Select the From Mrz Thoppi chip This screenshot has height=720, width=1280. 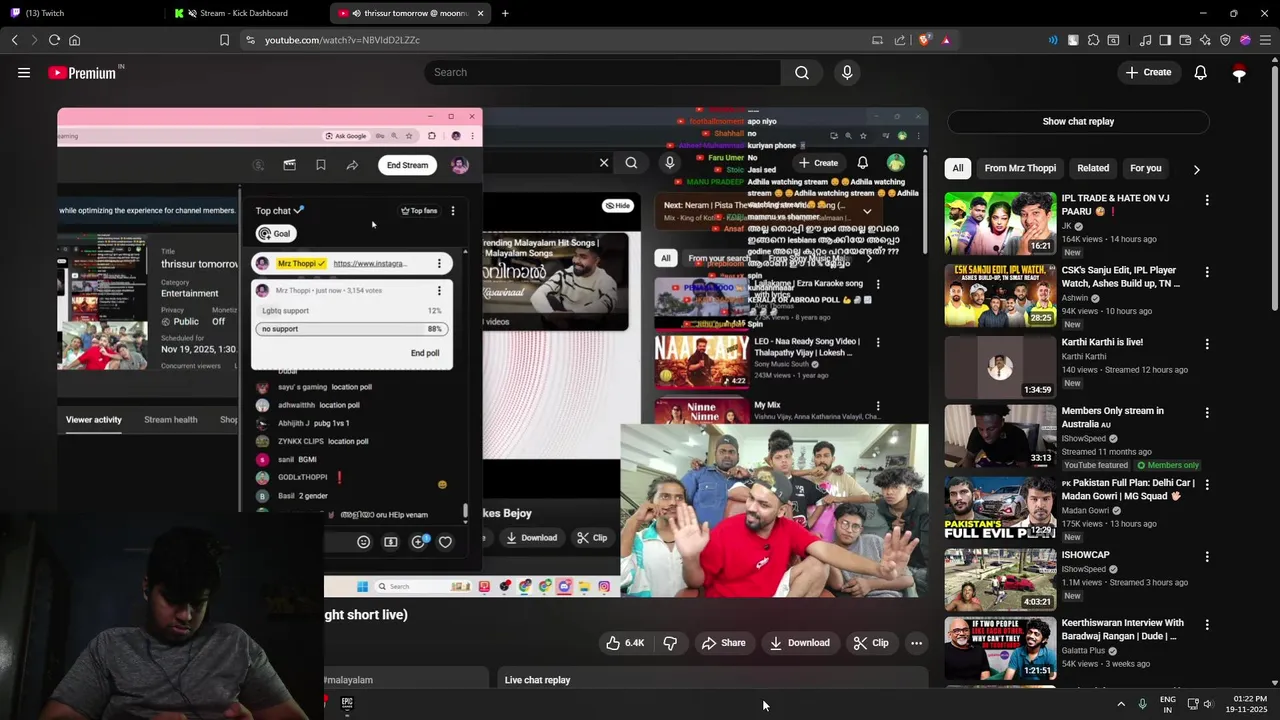[1020, 168]
